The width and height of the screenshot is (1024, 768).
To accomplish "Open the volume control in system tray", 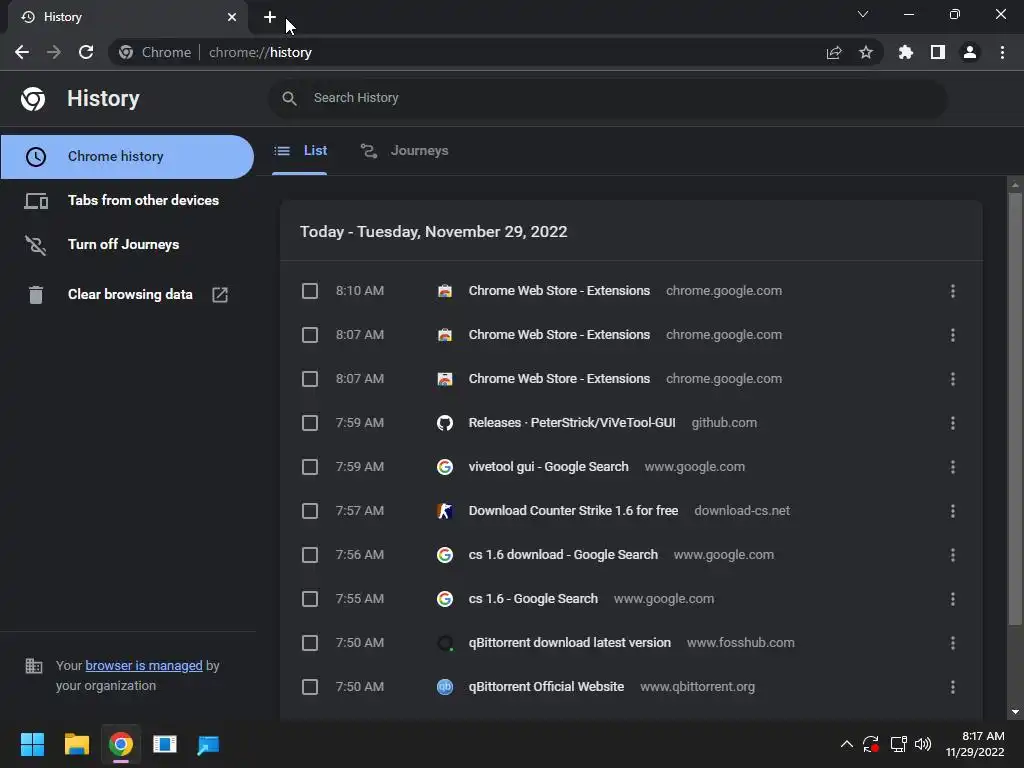I will [923, 744].
